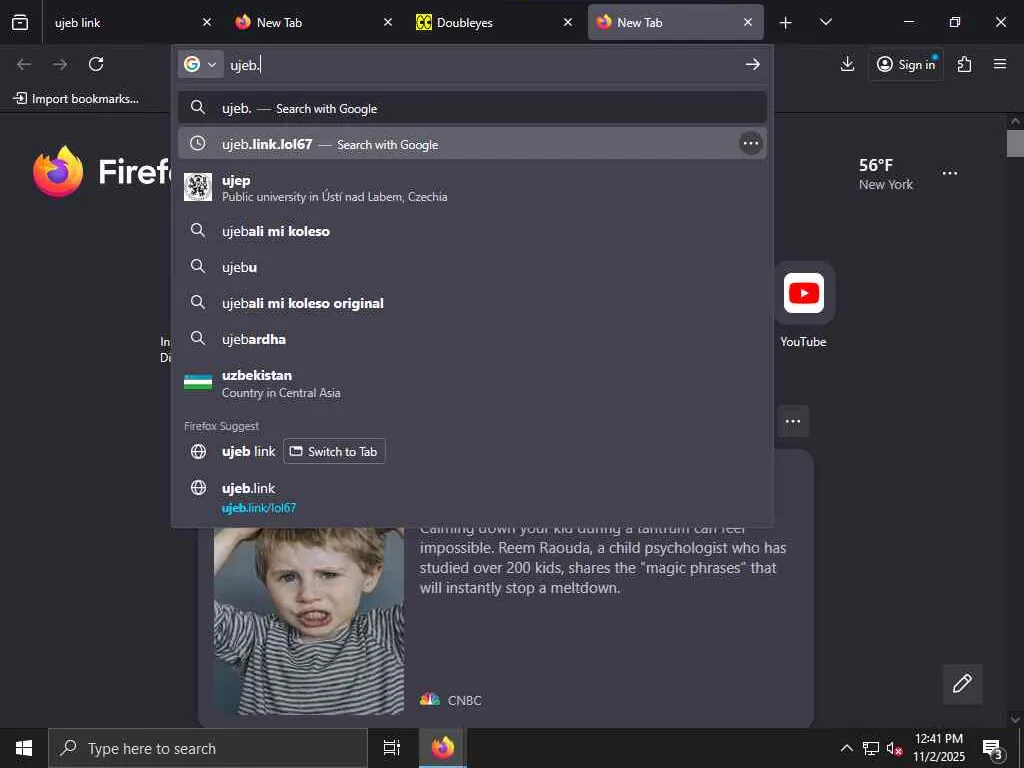The image size is (1024, 768).
Task: Open the notification center icon
Action: click(x=993, y=748)
